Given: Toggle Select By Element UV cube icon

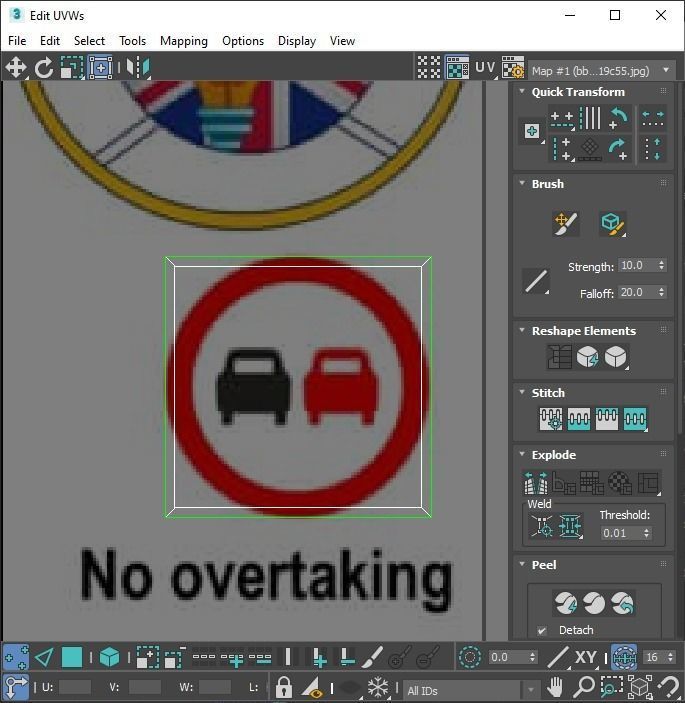Looking at the screenshot, I should point(109,658).
